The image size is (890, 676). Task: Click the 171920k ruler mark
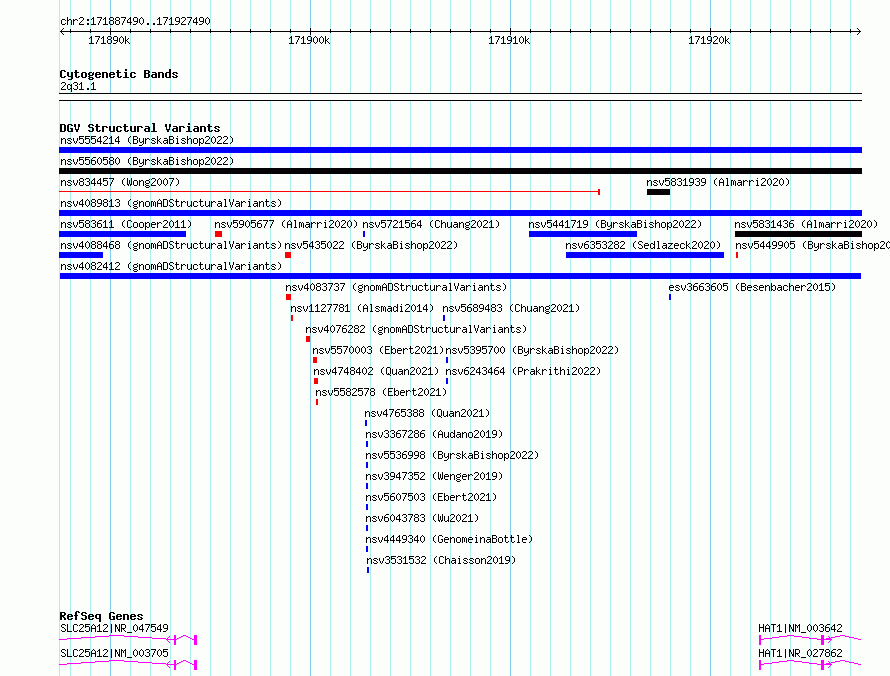[709, 40]
